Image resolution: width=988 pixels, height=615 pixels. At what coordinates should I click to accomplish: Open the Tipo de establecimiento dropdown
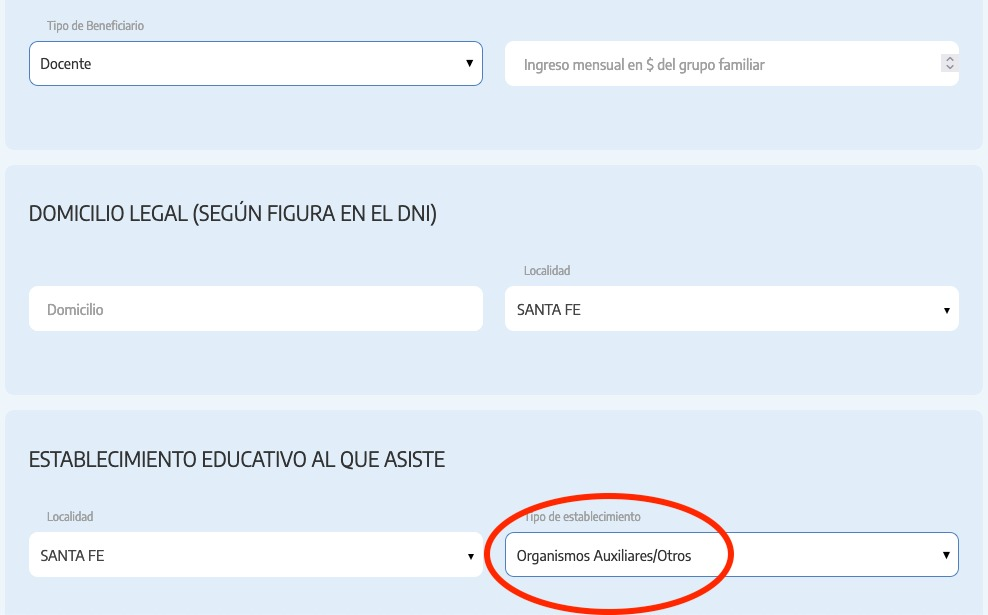click(730, 555)
